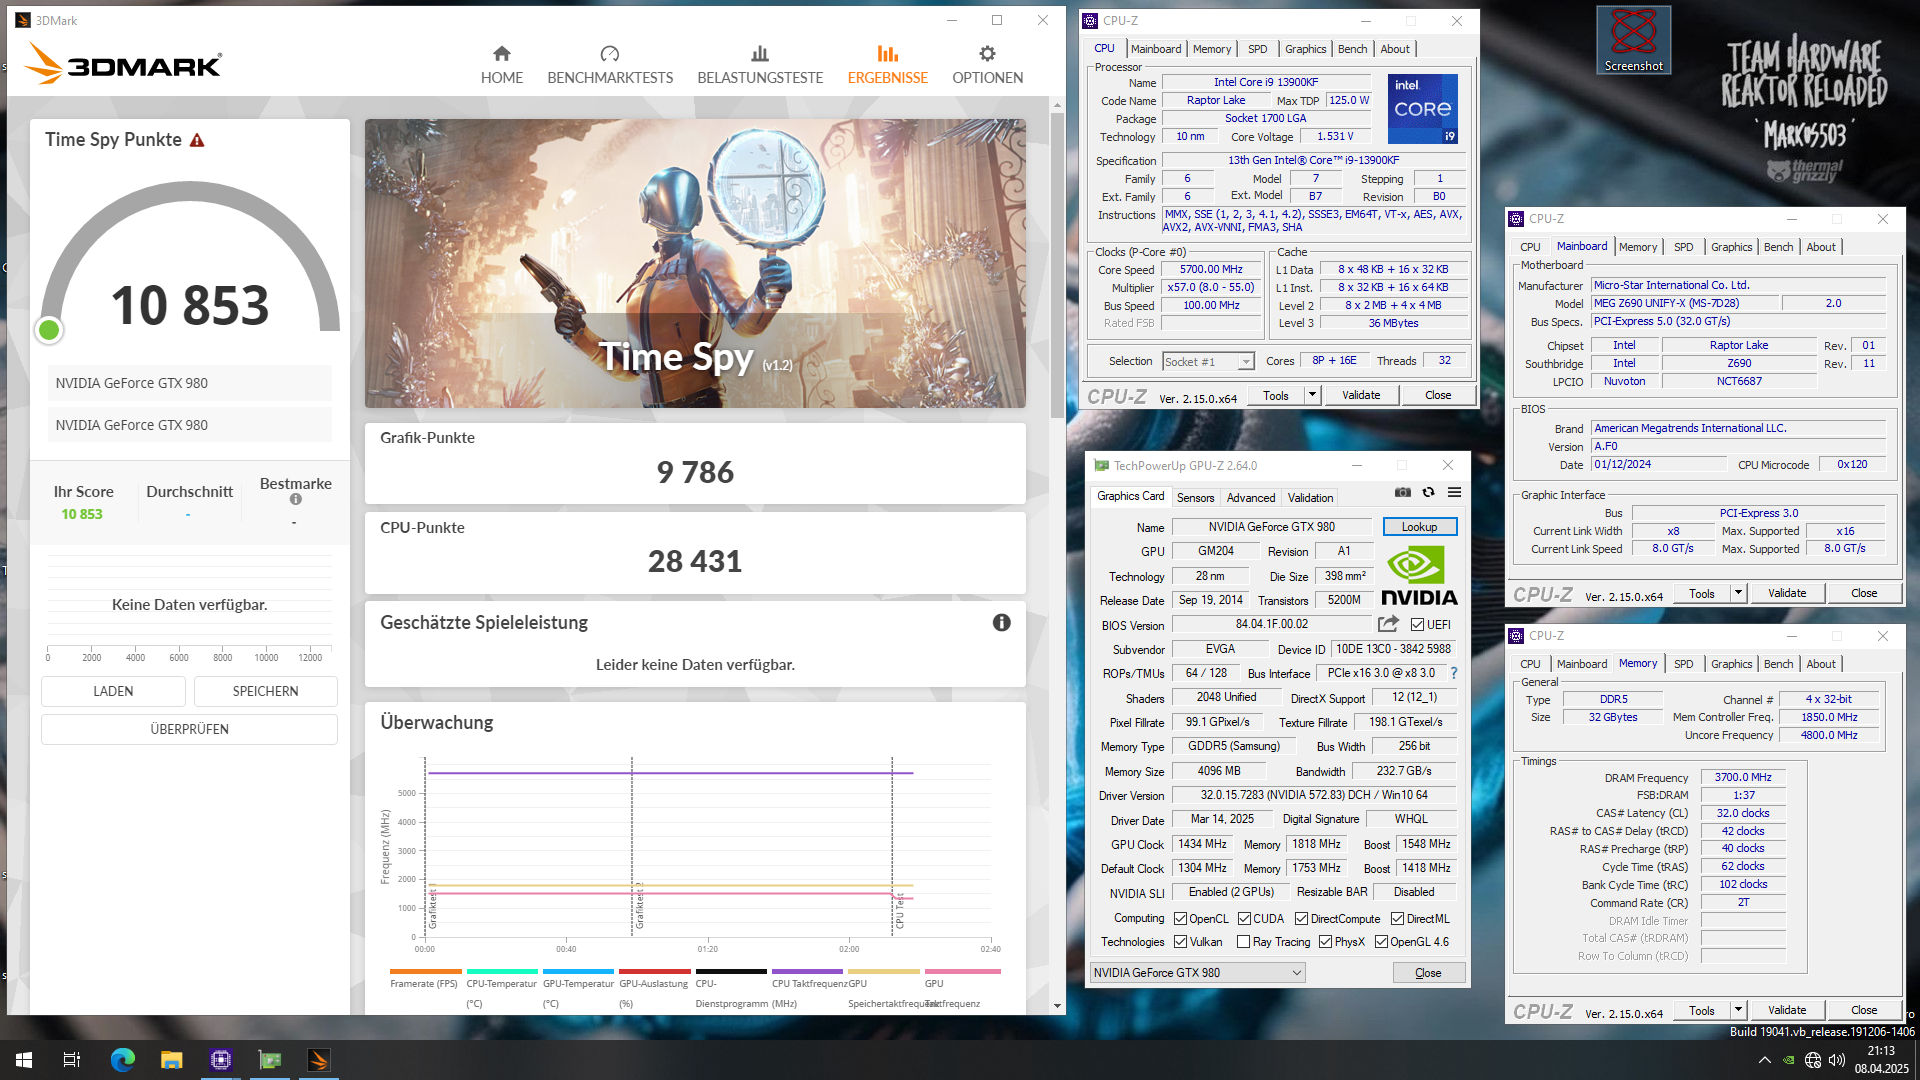The width and height of the screenshot is (1920, 1080).
Task: Click the Bus Interface question mark in GPU-Z
Action: click(1454, 673)
